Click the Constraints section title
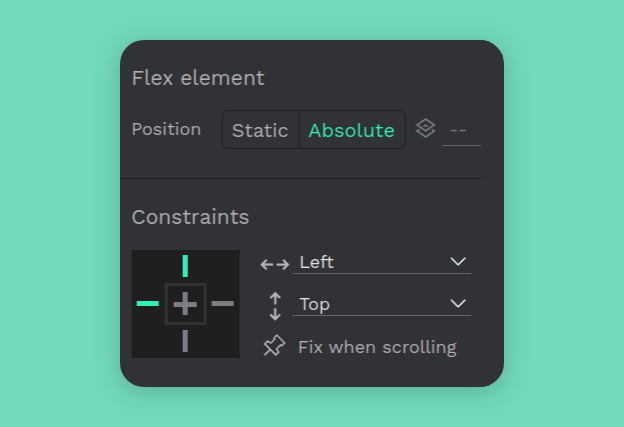624x427 pixels. [190, 217]
